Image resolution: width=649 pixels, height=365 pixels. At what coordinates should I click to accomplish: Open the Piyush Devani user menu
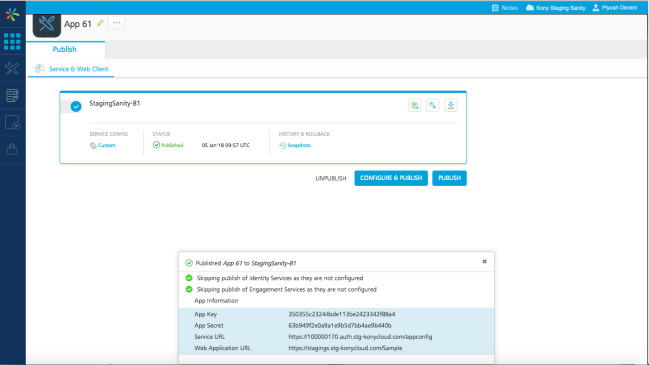pyautogui.click(x=615, y=8)
